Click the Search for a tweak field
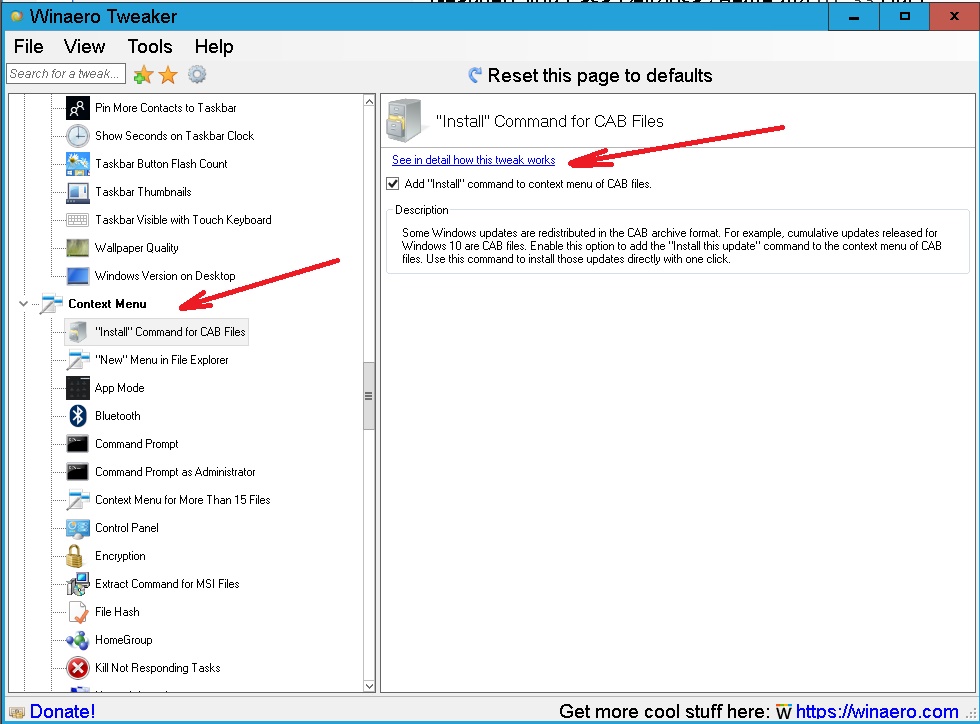This screenshot has width=980, height=724. [x=66, y=74]
